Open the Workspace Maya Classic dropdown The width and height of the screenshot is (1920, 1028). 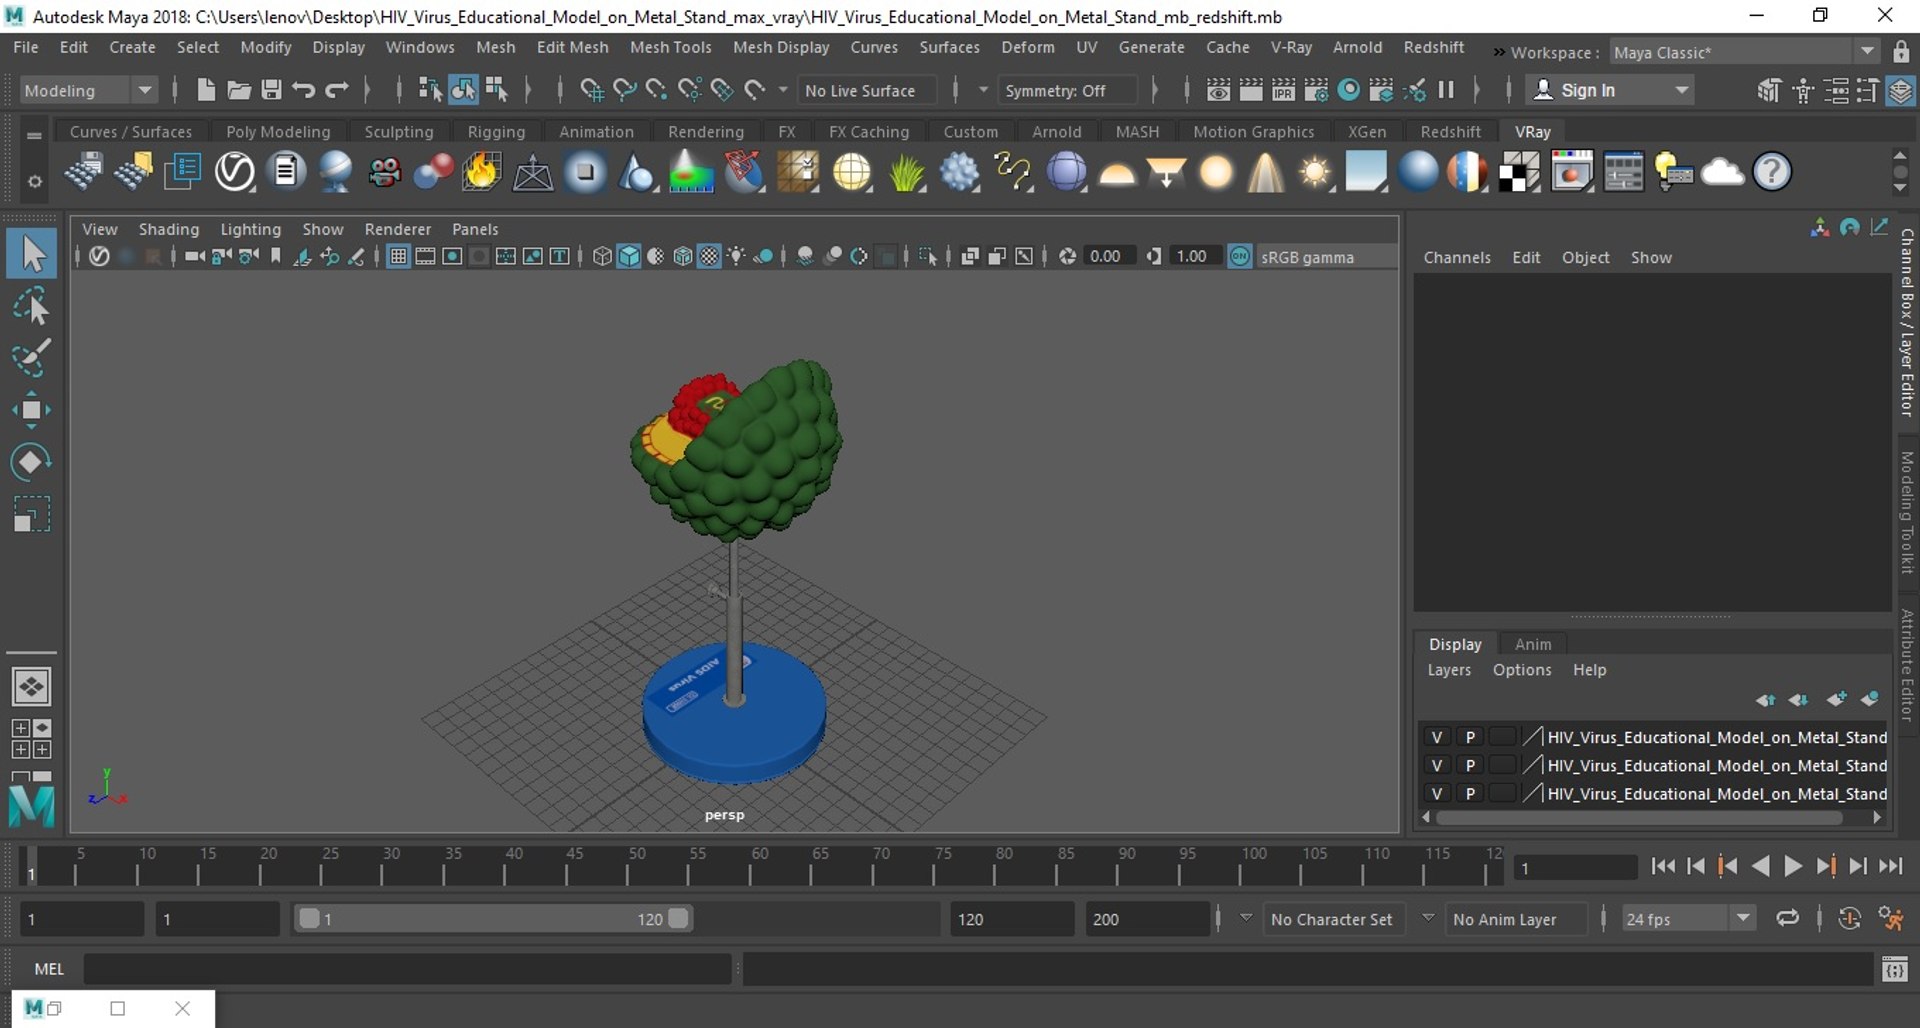(x=1744, y=52)
